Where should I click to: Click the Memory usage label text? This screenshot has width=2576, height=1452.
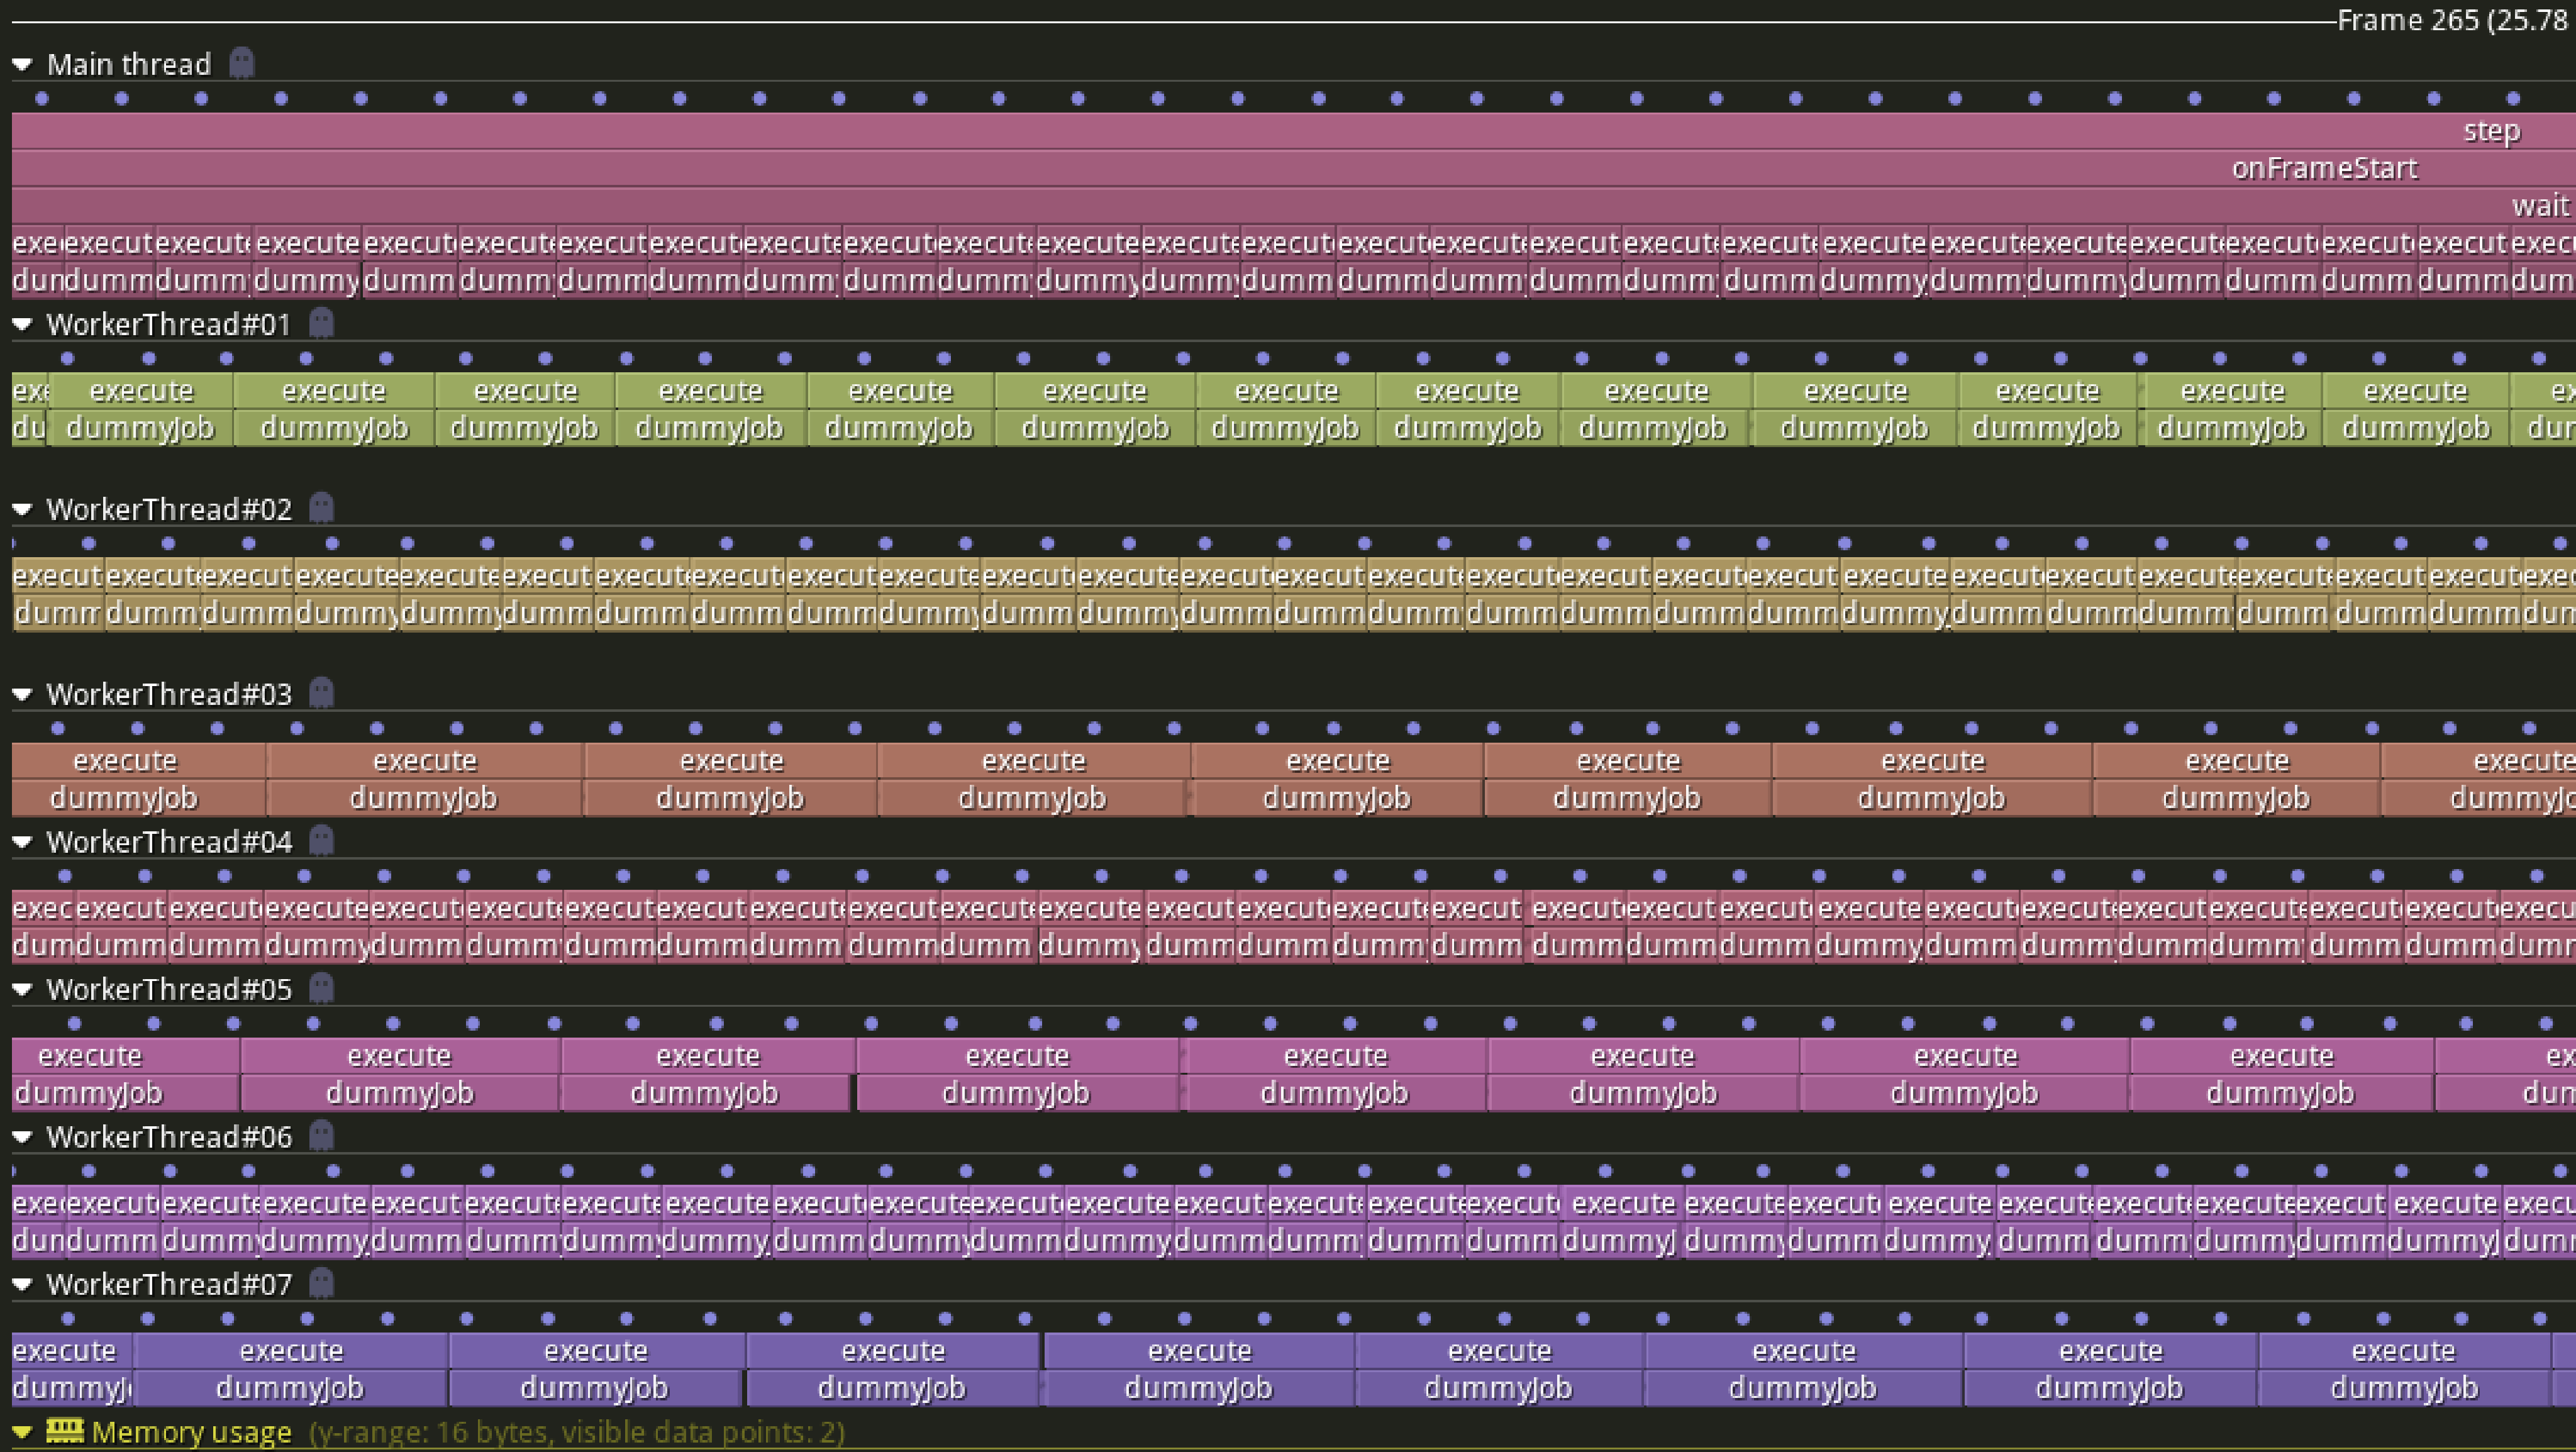(x=191, y=1432)
